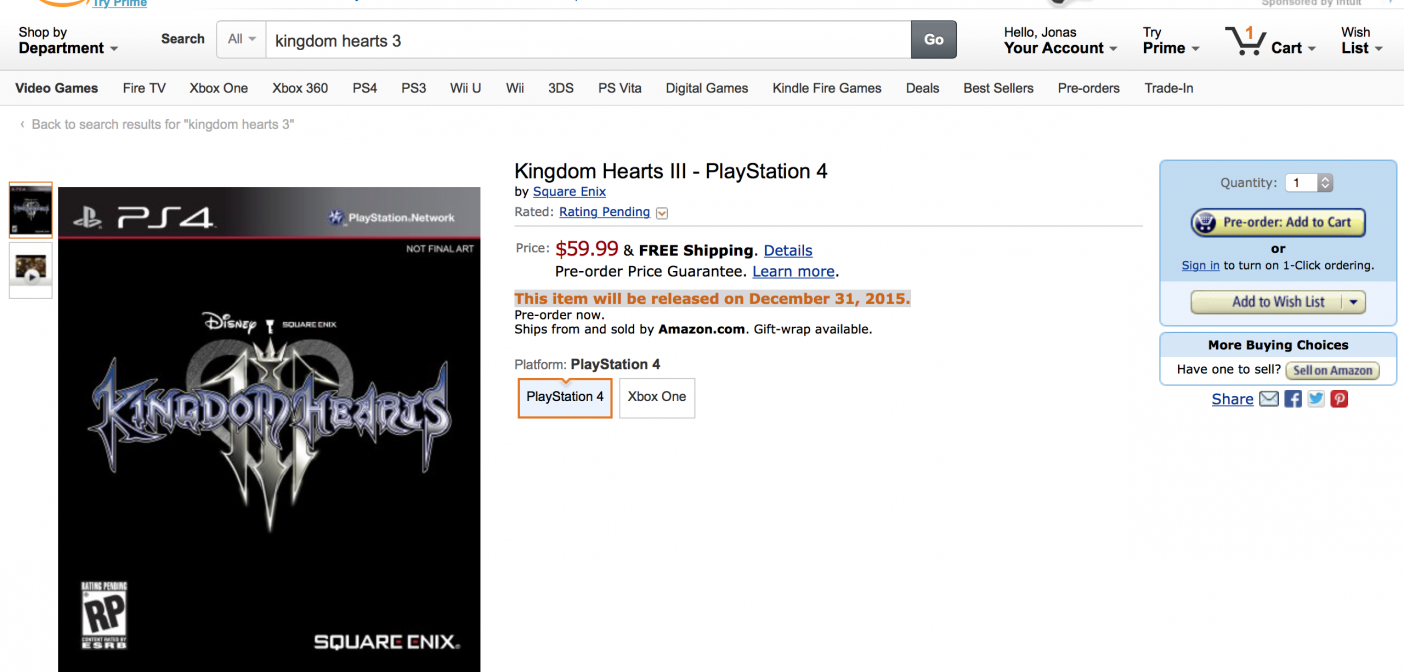This screenshot has height=672, width=1404.
Task: Go to the Pre-orders menu item
Action: (x=1088, y=88)
